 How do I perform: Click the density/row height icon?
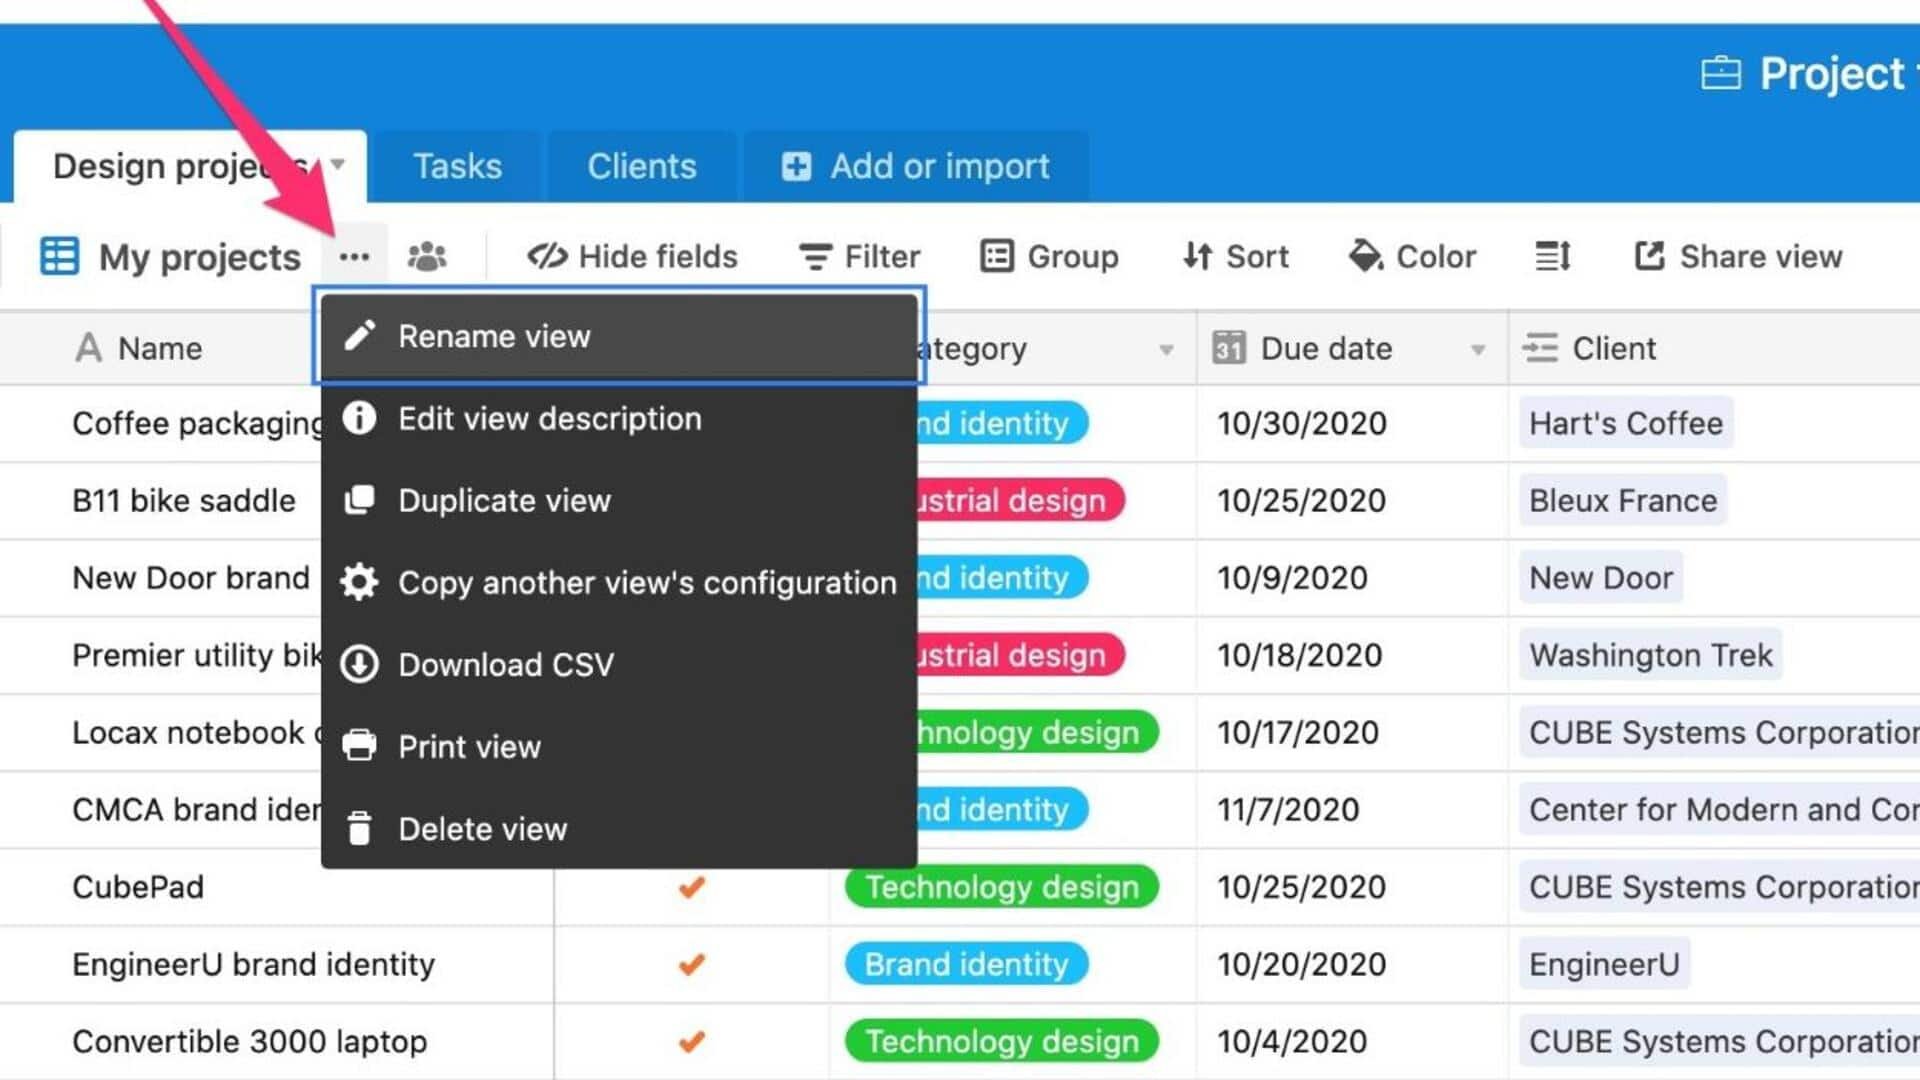(x=1552, y=256)
